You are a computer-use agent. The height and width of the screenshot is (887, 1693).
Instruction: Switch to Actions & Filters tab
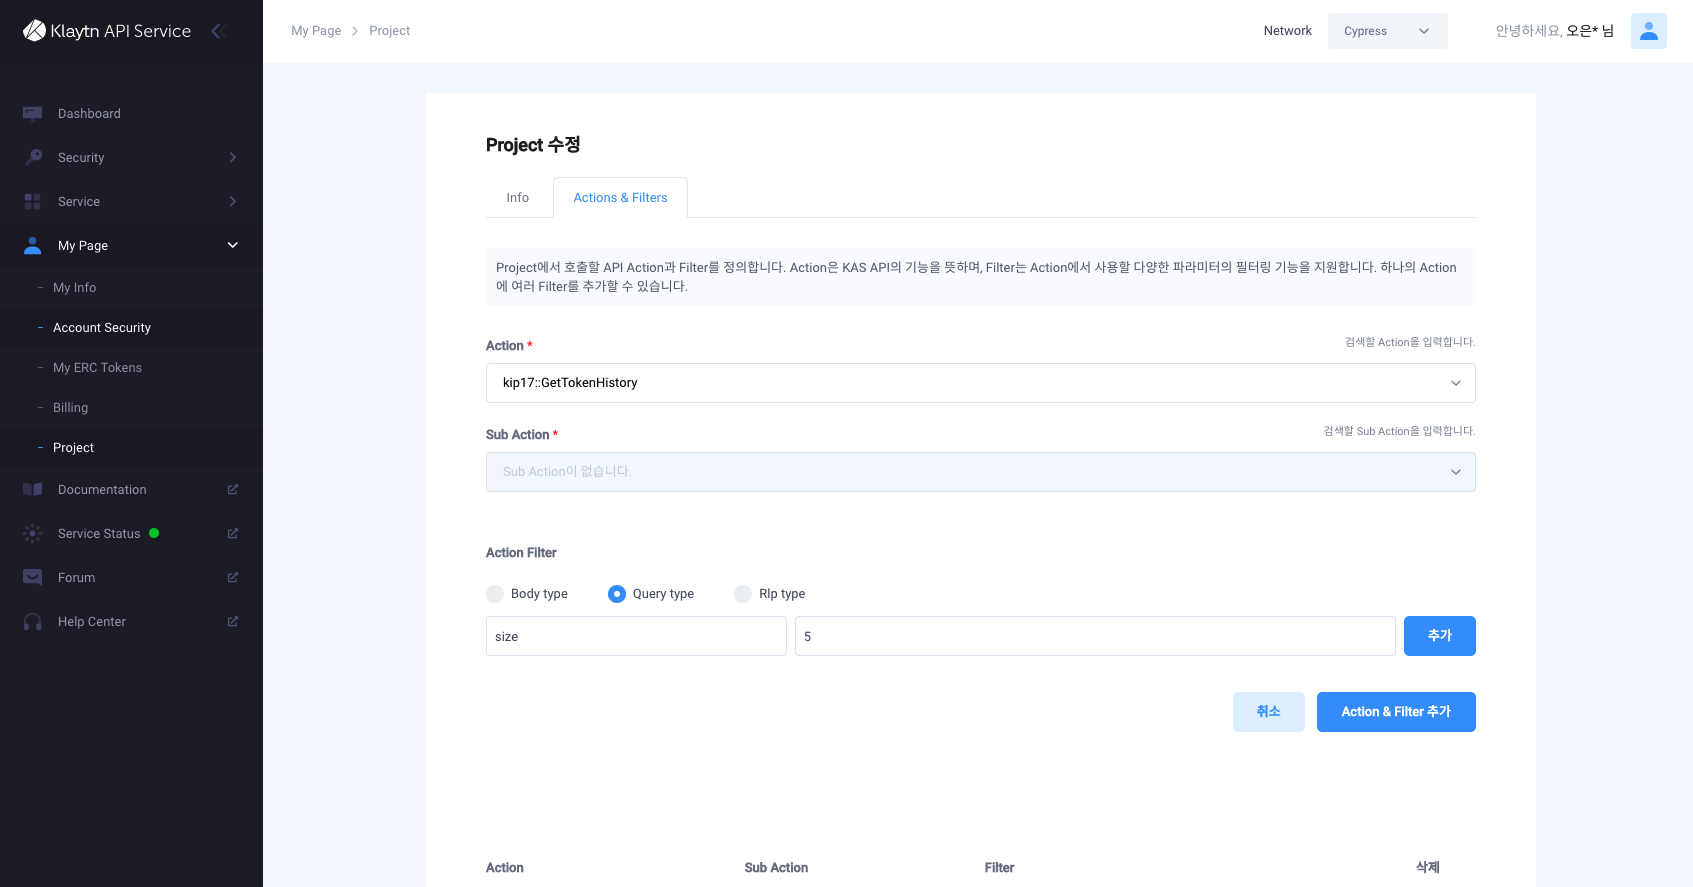[620, 198]
